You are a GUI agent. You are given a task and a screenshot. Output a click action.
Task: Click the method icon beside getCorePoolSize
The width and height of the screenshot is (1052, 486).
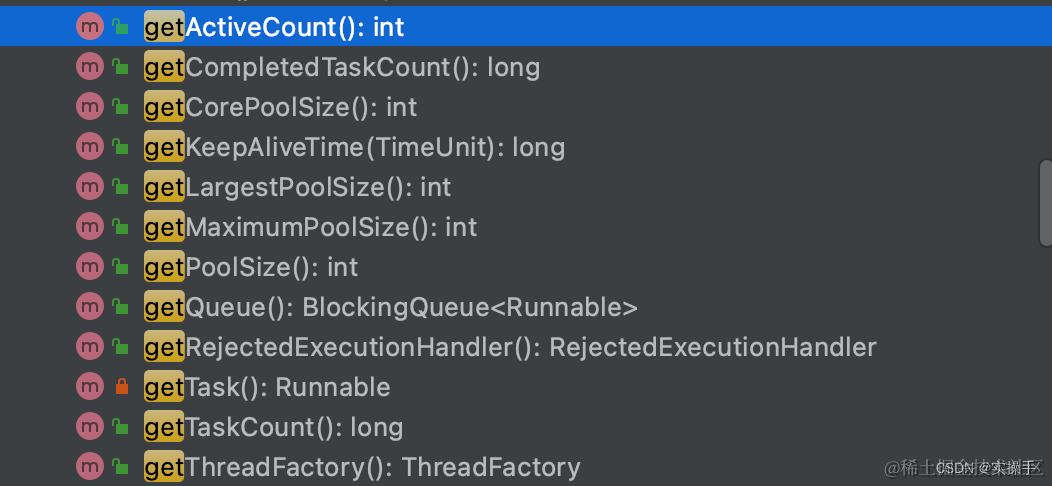click(90, 107)
